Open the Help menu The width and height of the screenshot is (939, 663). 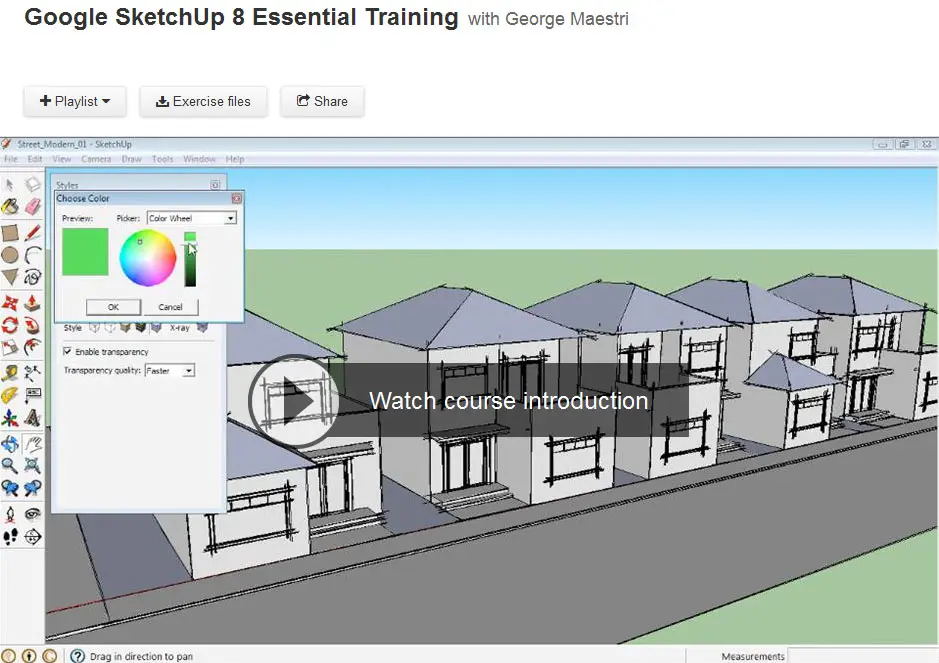[x=235, y=159]
